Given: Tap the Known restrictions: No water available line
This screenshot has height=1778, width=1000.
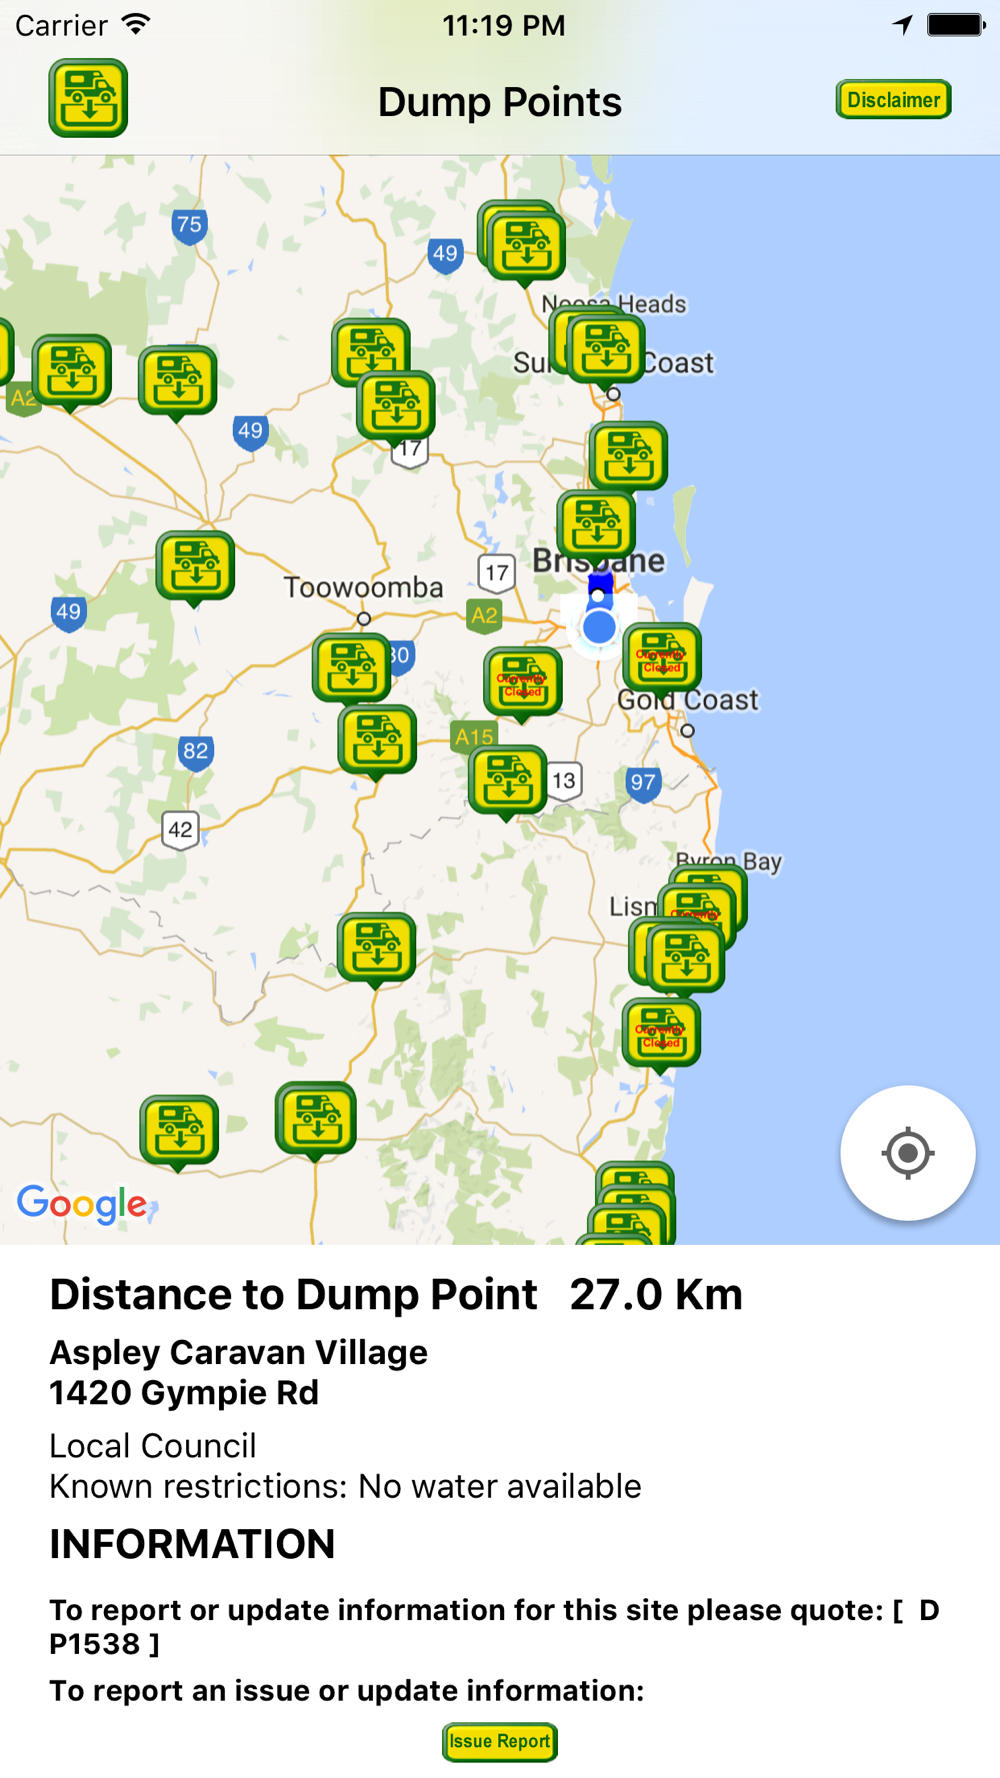Looking at the screenshot, I should click(x=346, y=1487).
